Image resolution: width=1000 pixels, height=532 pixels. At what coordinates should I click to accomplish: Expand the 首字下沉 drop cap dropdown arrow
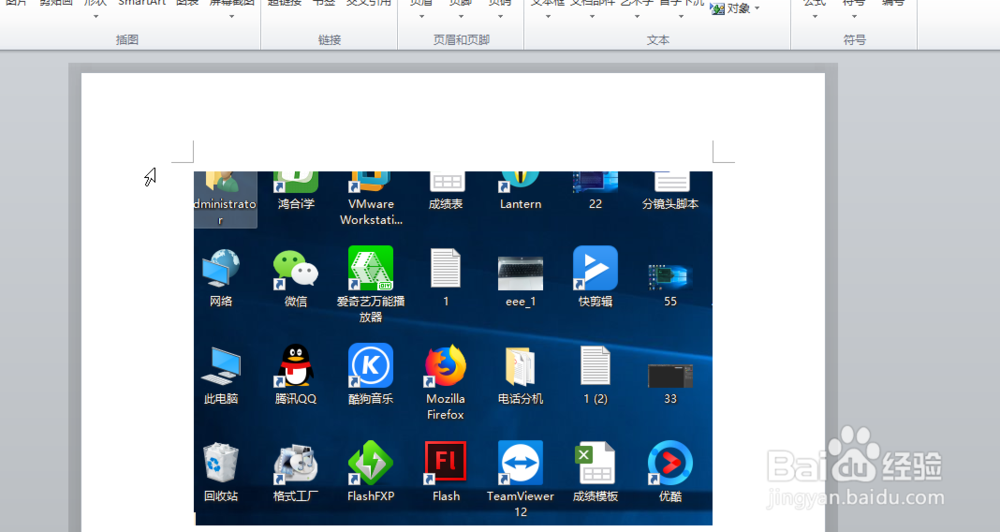point(681,16)
